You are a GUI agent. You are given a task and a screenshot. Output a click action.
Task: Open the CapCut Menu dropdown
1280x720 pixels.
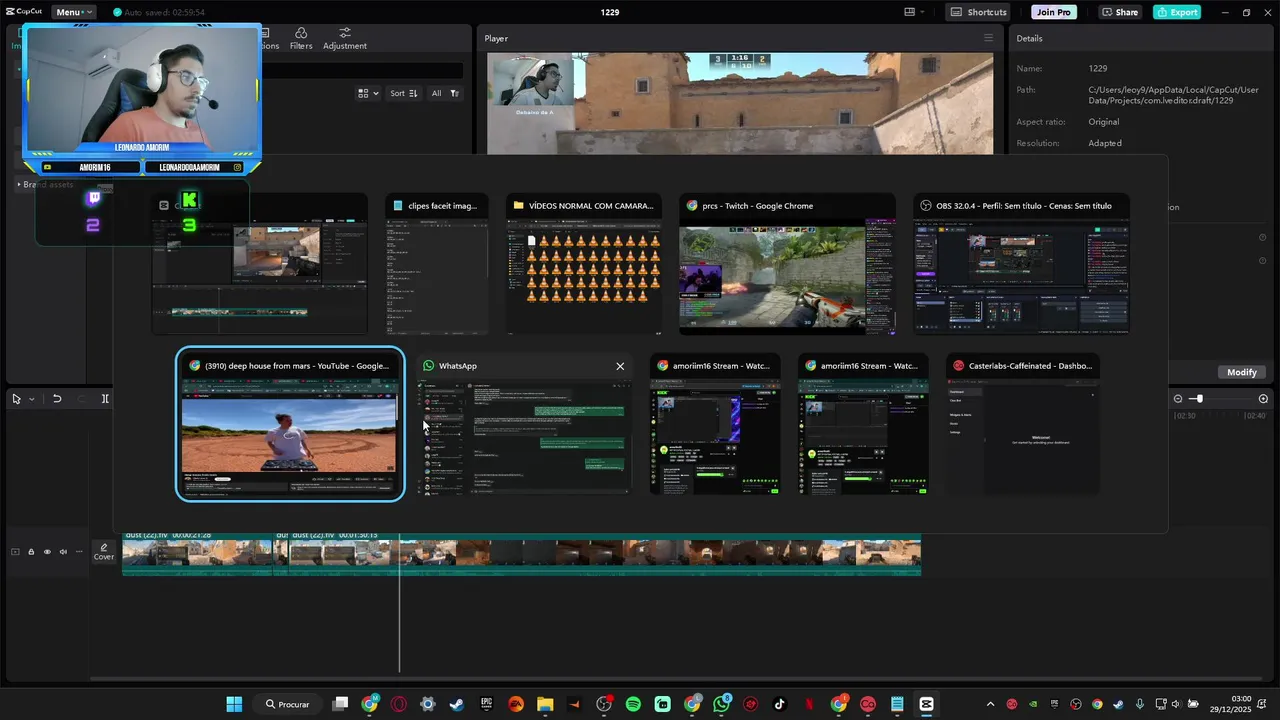coord(74,12)
